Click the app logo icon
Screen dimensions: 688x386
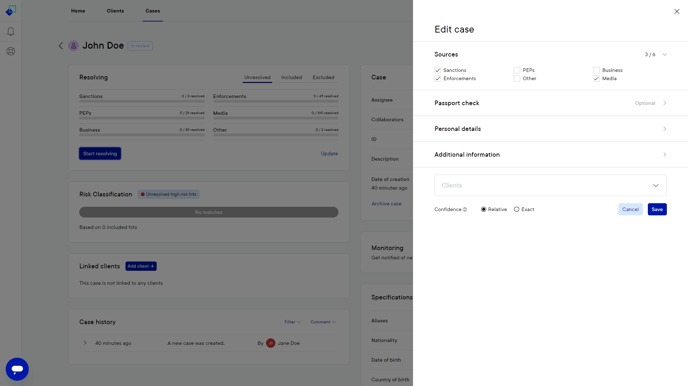(x=11, y=10)
